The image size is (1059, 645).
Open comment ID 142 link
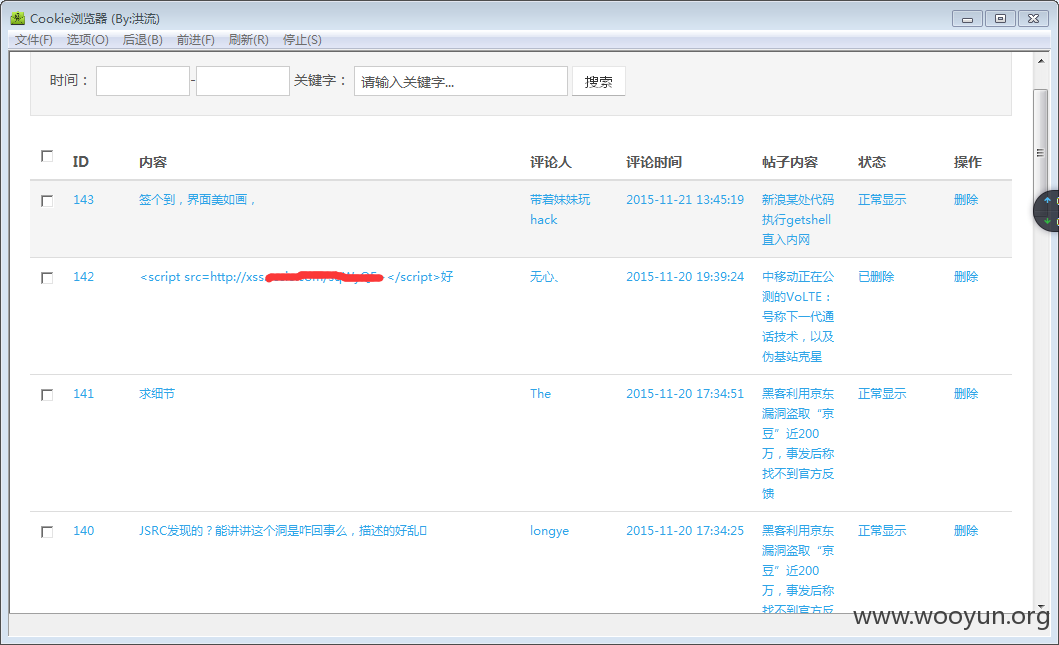[83, 276]
